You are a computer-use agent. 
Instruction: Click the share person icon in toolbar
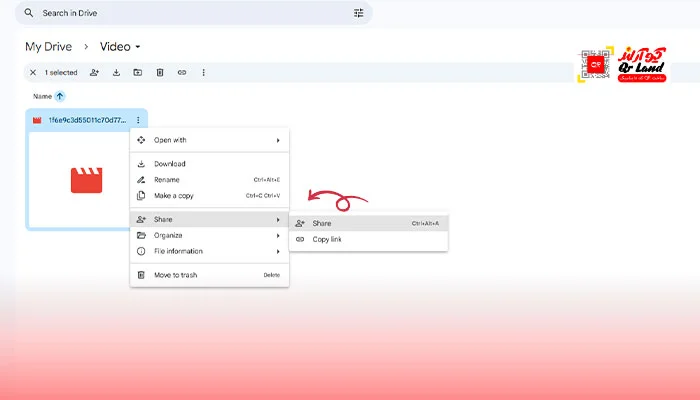[x=94, y=72]
